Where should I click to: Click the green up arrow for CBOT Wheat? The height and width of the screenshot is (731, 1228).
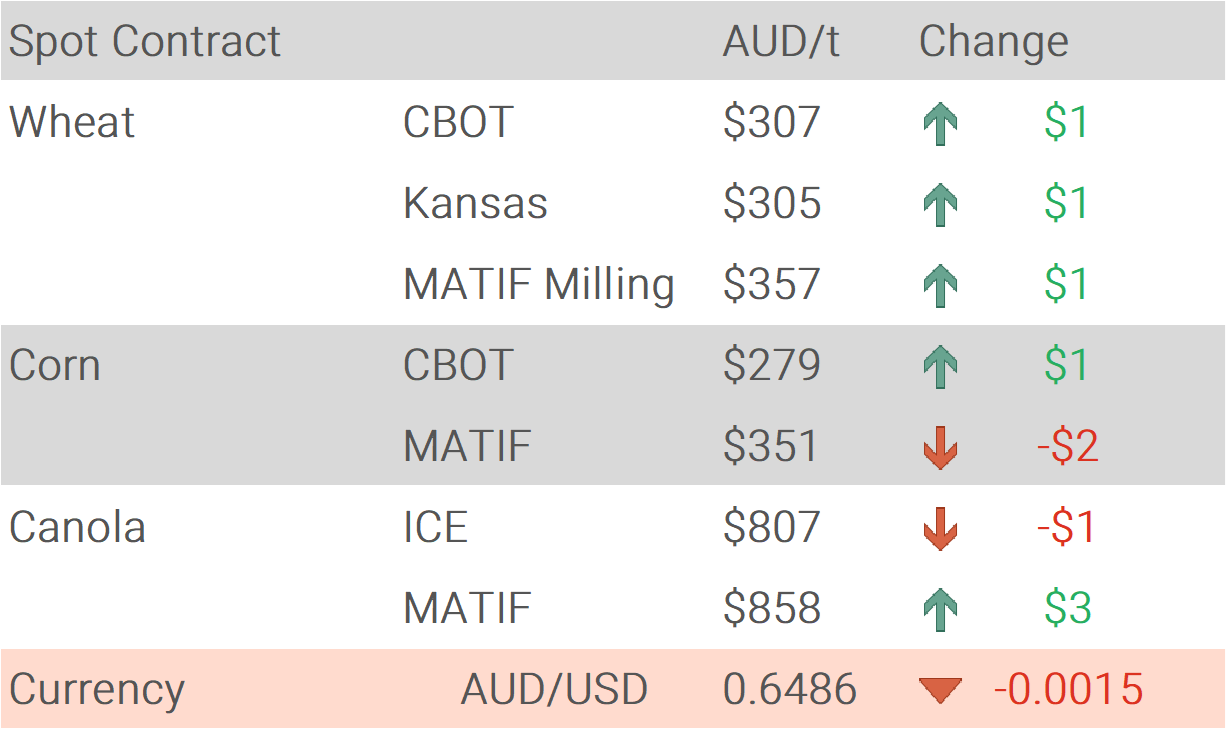939,124
